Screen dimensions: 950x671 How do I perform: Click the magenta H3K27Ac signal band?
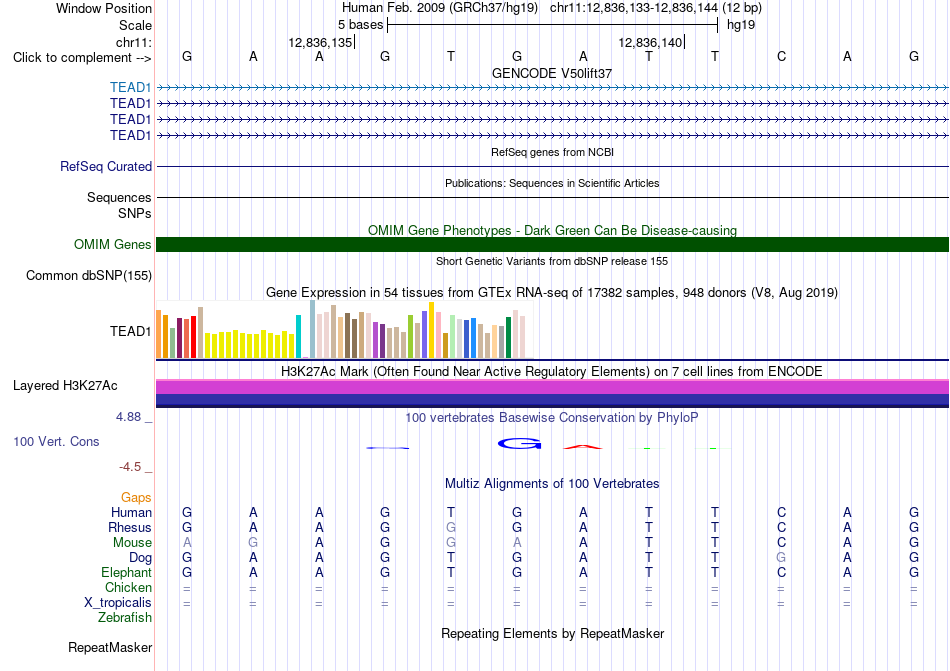[x=552, y=387]
